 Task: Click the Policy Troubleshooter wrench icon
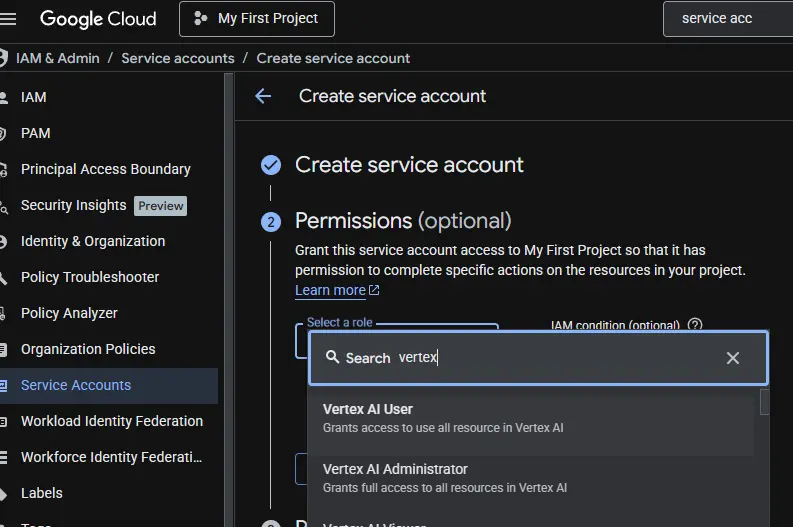(x=3, y=278)
